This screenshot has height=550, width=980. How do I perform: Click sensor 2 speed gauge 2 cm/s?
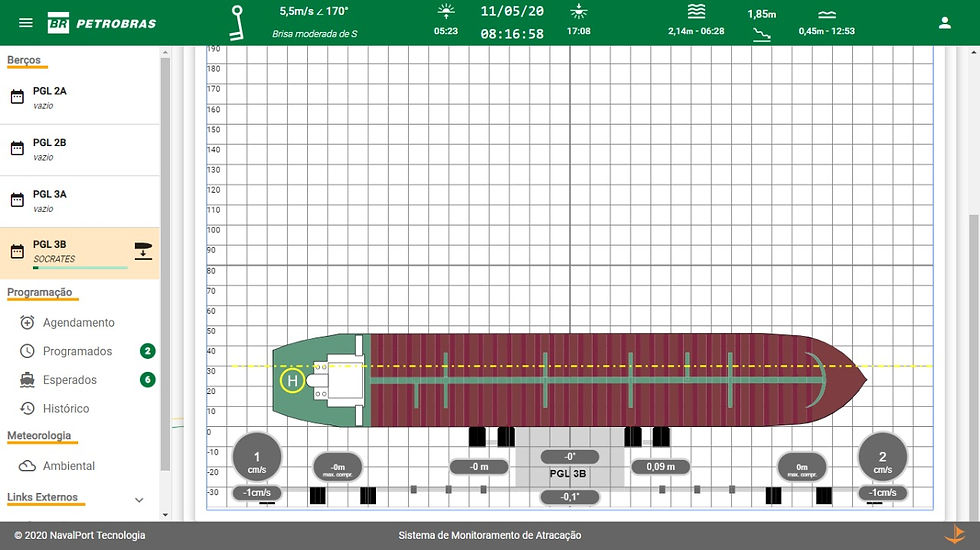882,457
